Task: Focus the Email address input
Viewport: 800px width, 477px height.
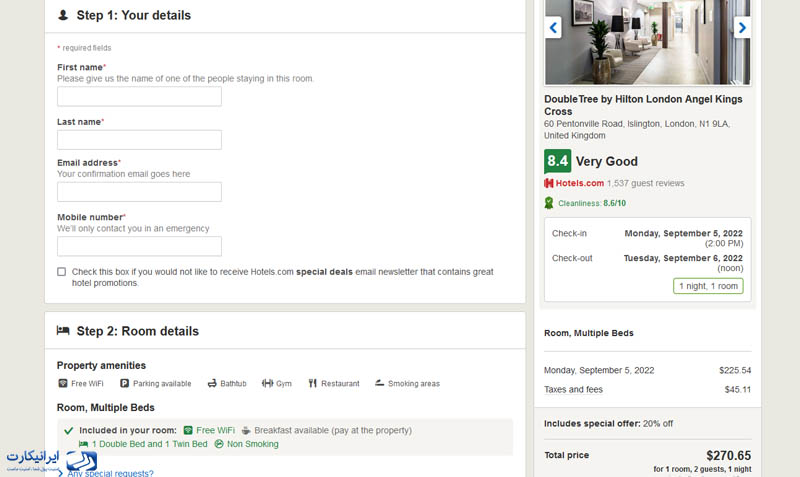Action: [139, 192]
